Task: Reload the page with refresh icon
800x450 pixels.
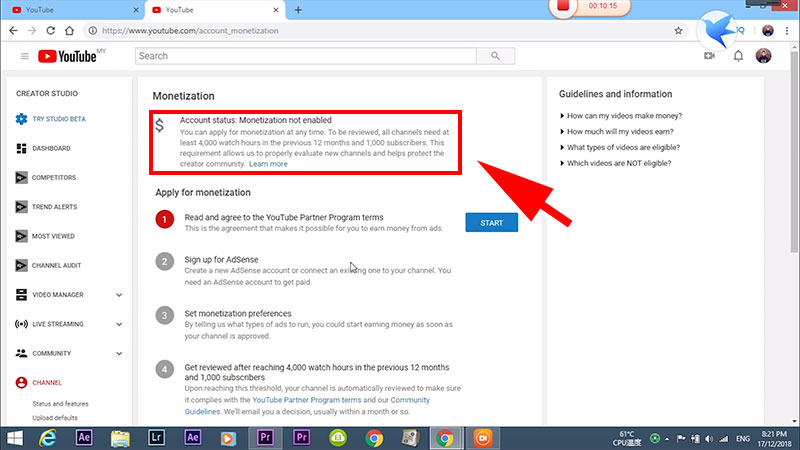Action: (x=51, y=31)
